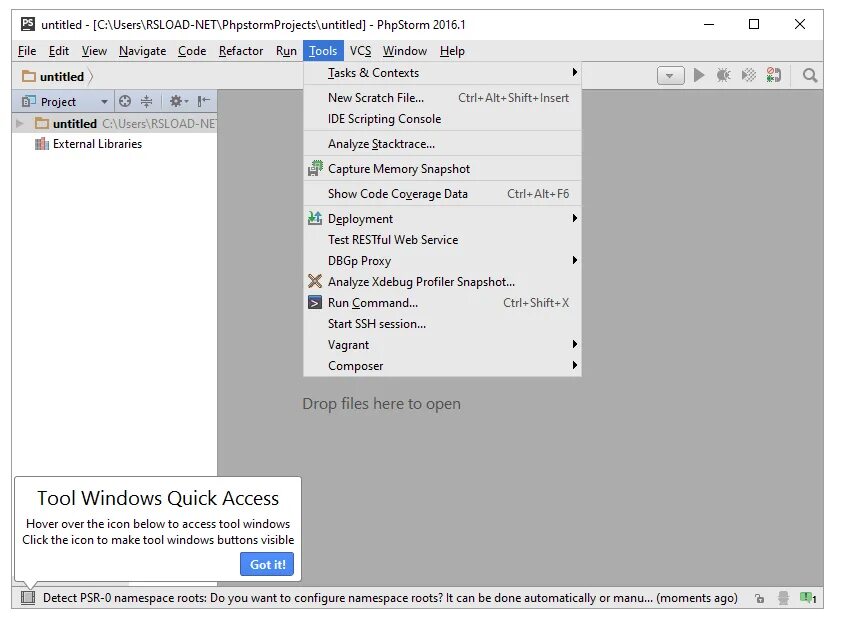The height and width of the screenshot is (618, 844).
Task: Click the PhpStorm logo in title bar
Action: [28, 24]
